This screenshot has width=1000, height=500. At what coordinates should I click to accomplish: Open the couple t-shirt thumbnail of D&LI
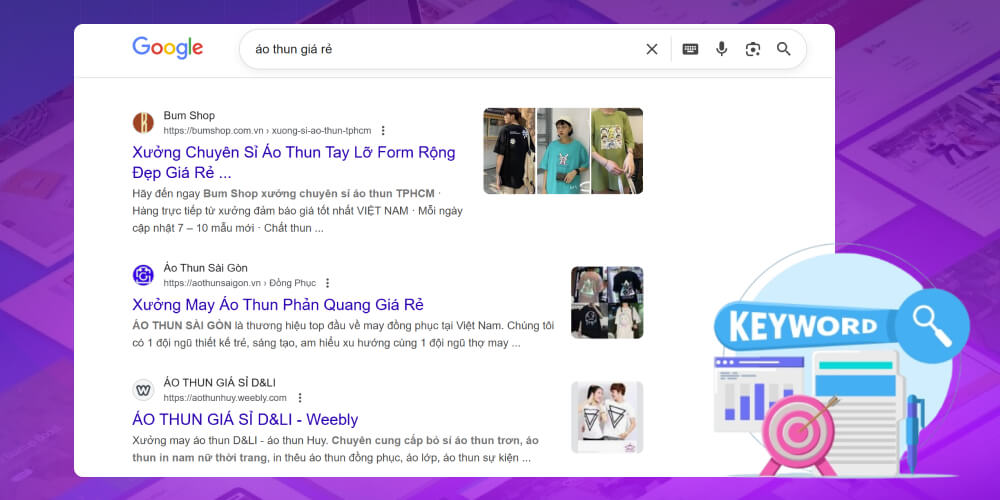(x=607, y=417)
